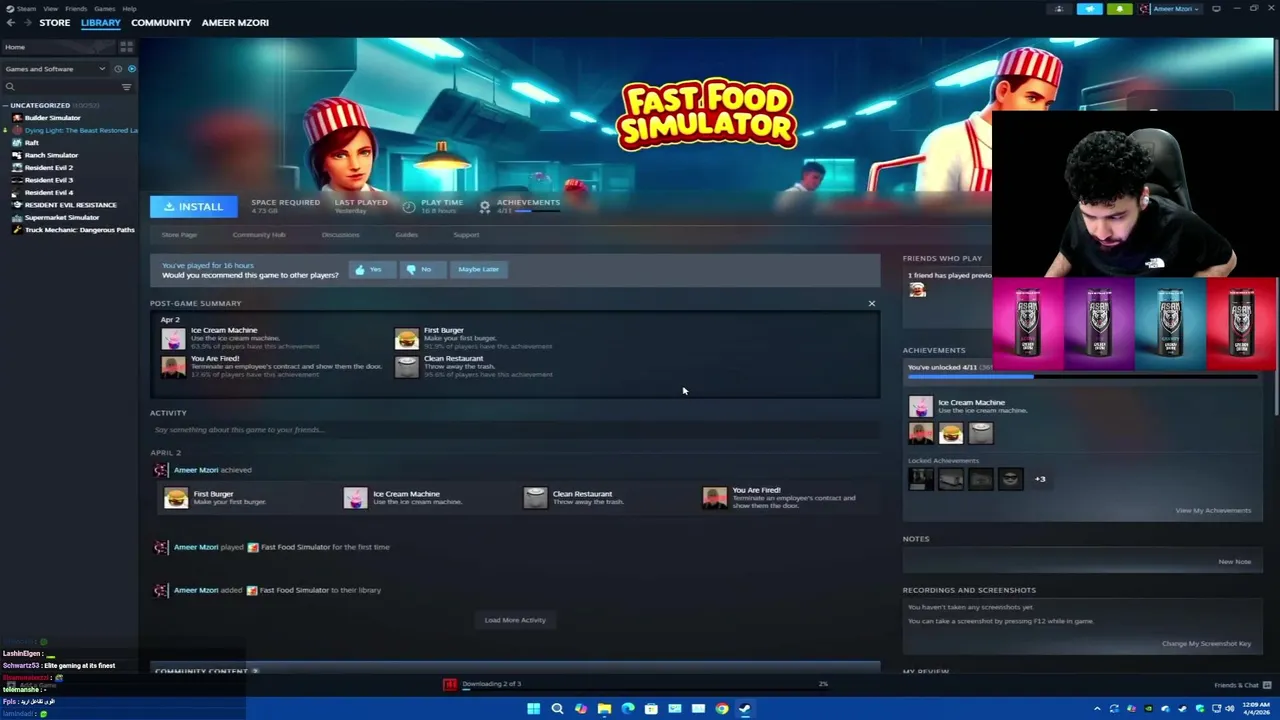Open Friends & Chat

point(1241,685)
